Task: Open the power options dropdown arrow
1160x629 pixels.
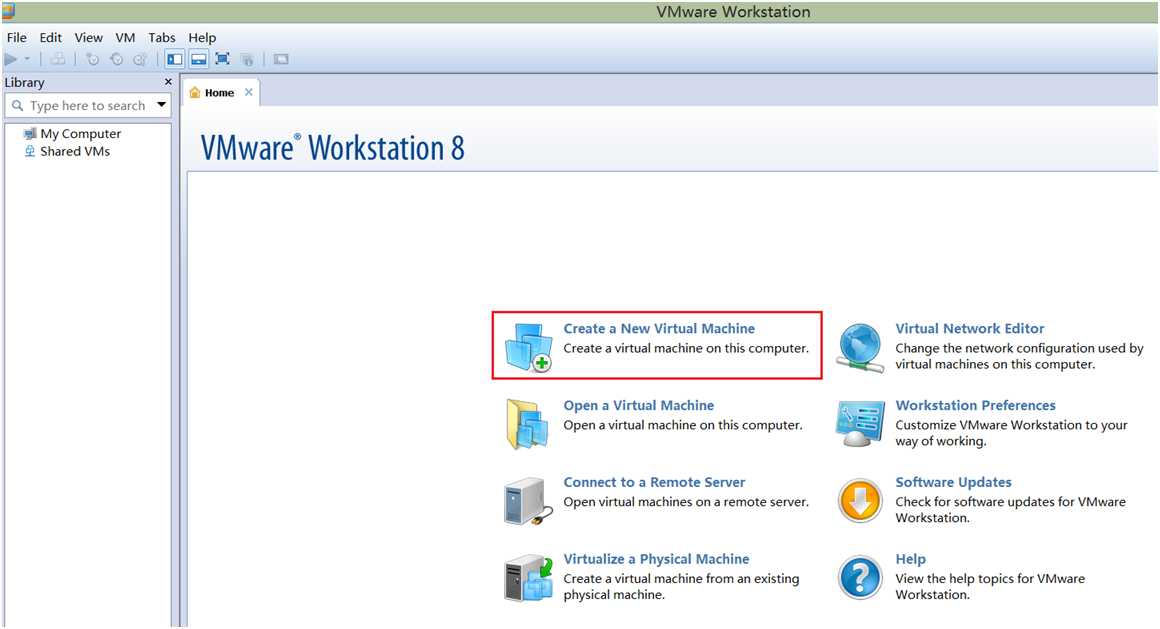Action: (27, 59)
